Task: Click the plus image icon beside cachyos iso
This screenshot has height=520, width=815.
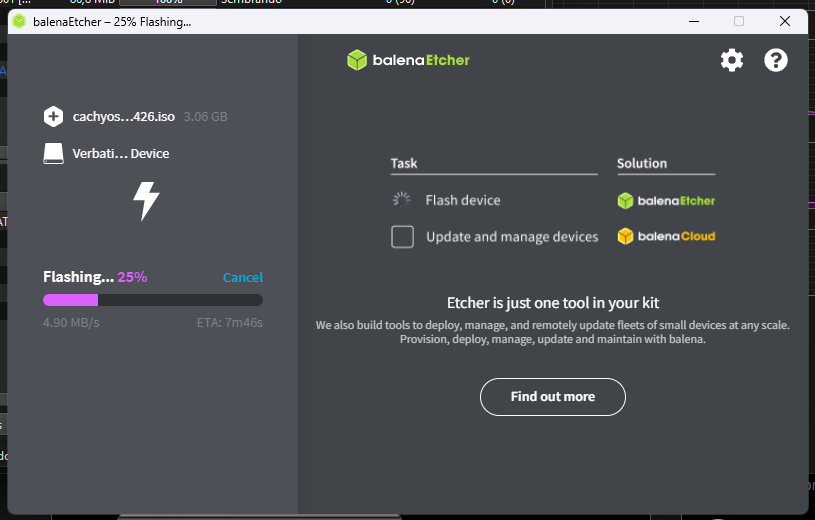Action: click(54, 116)
